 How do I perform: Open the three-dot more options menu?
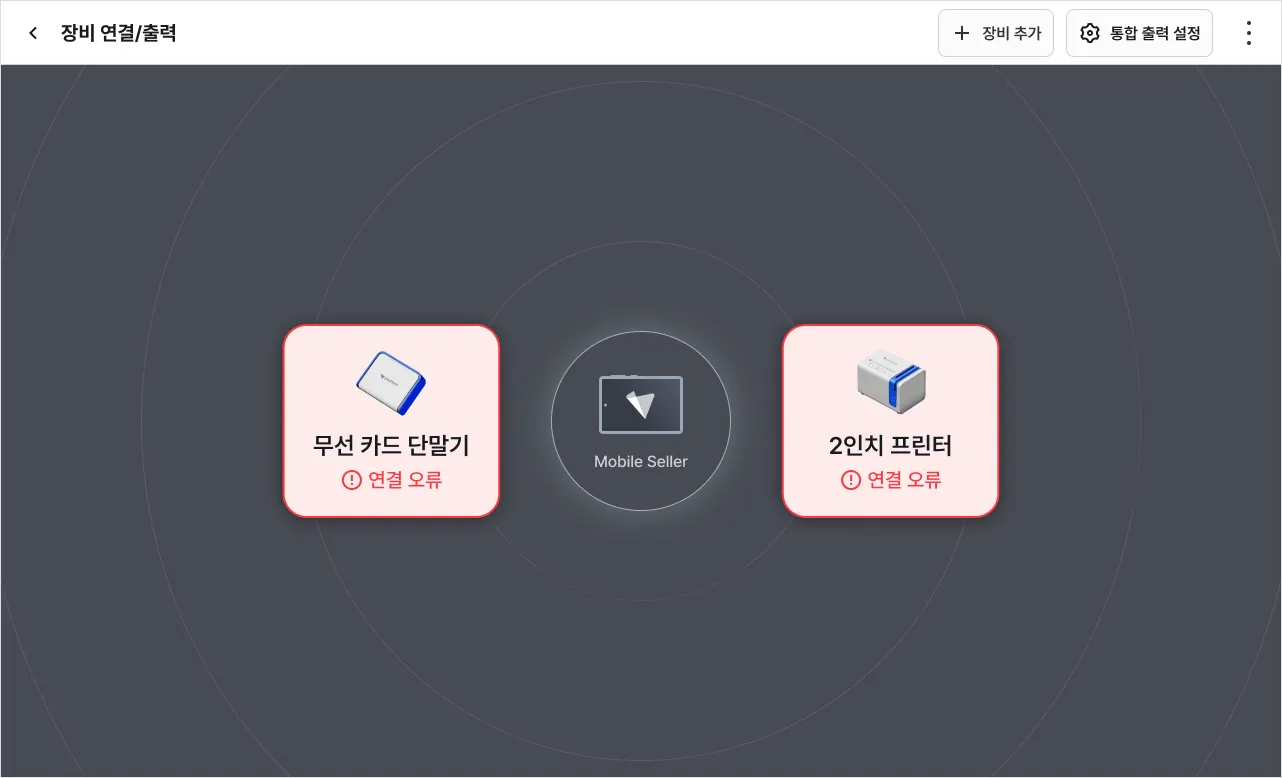tap(1248, 33)
